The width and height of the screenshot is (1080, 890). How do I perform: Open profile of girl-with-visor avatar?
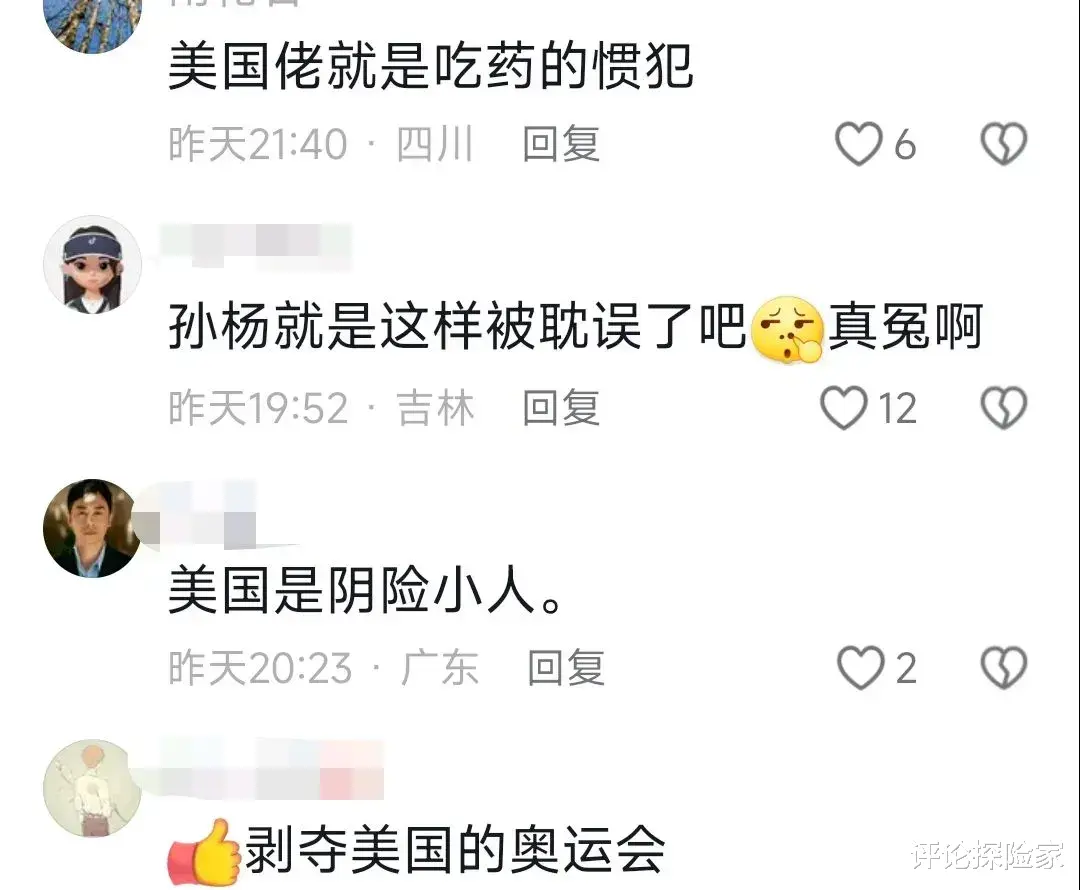[x=92, y=265]
